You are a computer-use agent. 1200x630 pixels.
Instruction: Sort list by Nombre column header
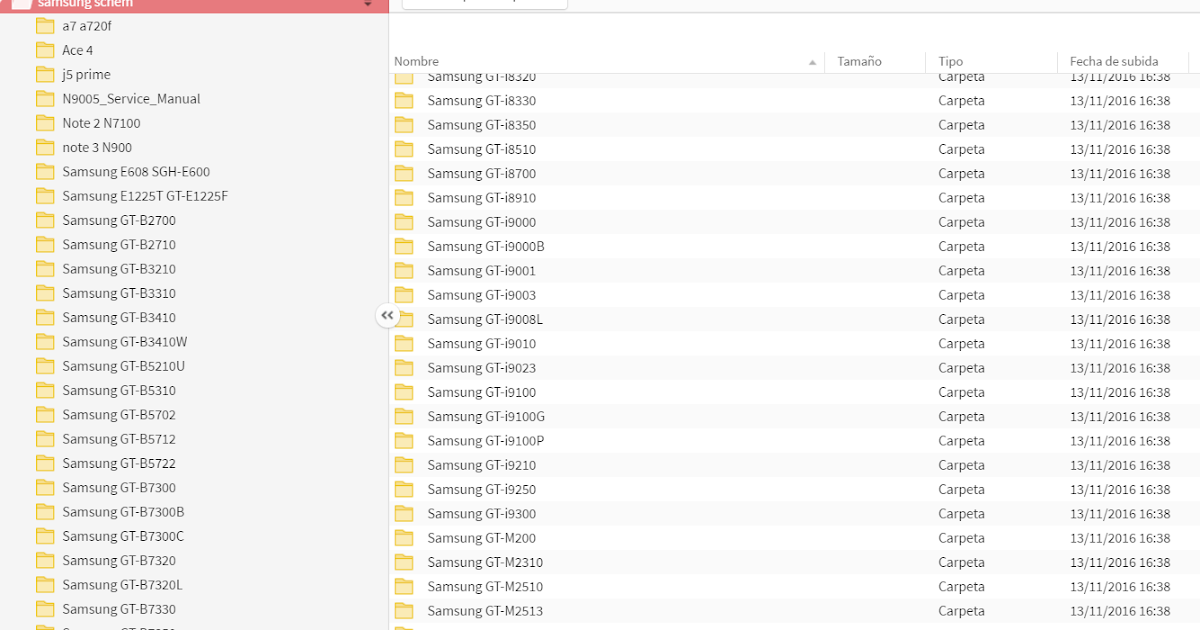[x=416, y=62]
